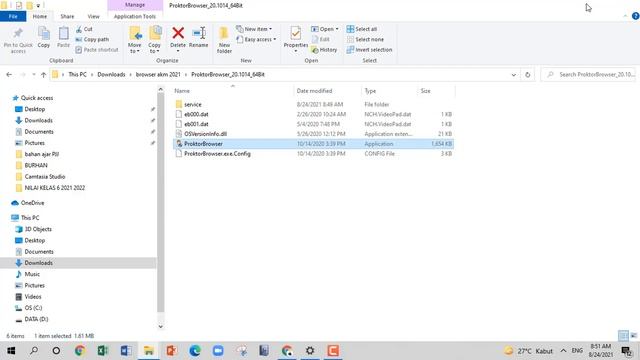Select 3D Objects under This PC
The image size is (640, 360).
38,229
